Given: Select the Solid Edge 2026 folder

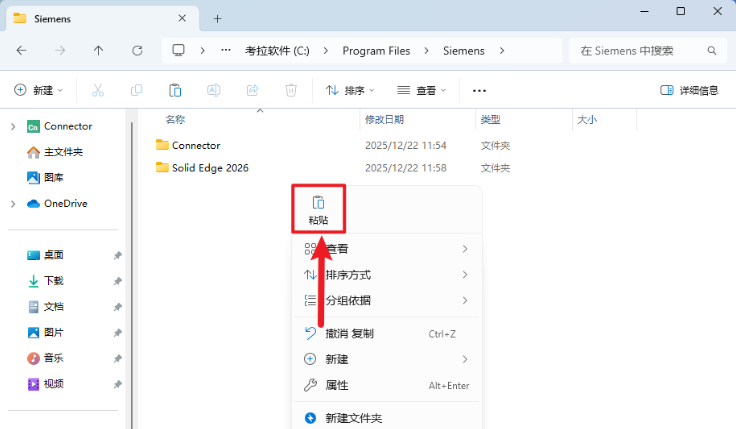Looking at the screenshot, I should click(x=209, y=168).
